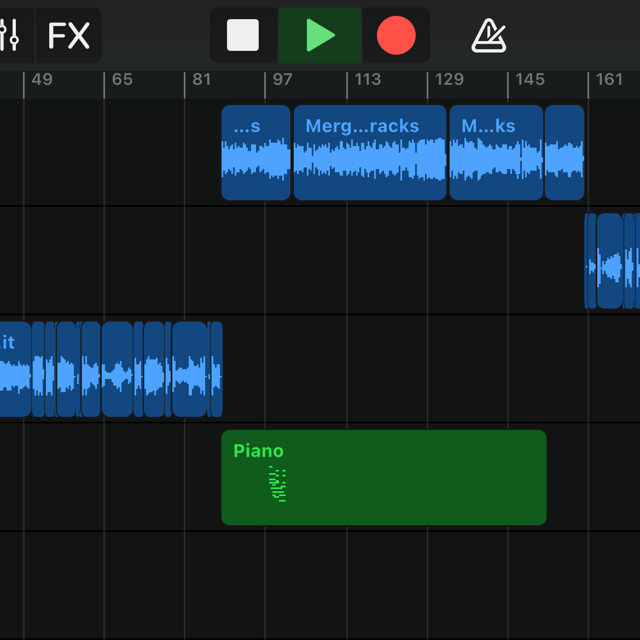The width and height of the screenshot is (640, 640).
Task: Toggle the metronome icon
Action: (x=489, y=36)
